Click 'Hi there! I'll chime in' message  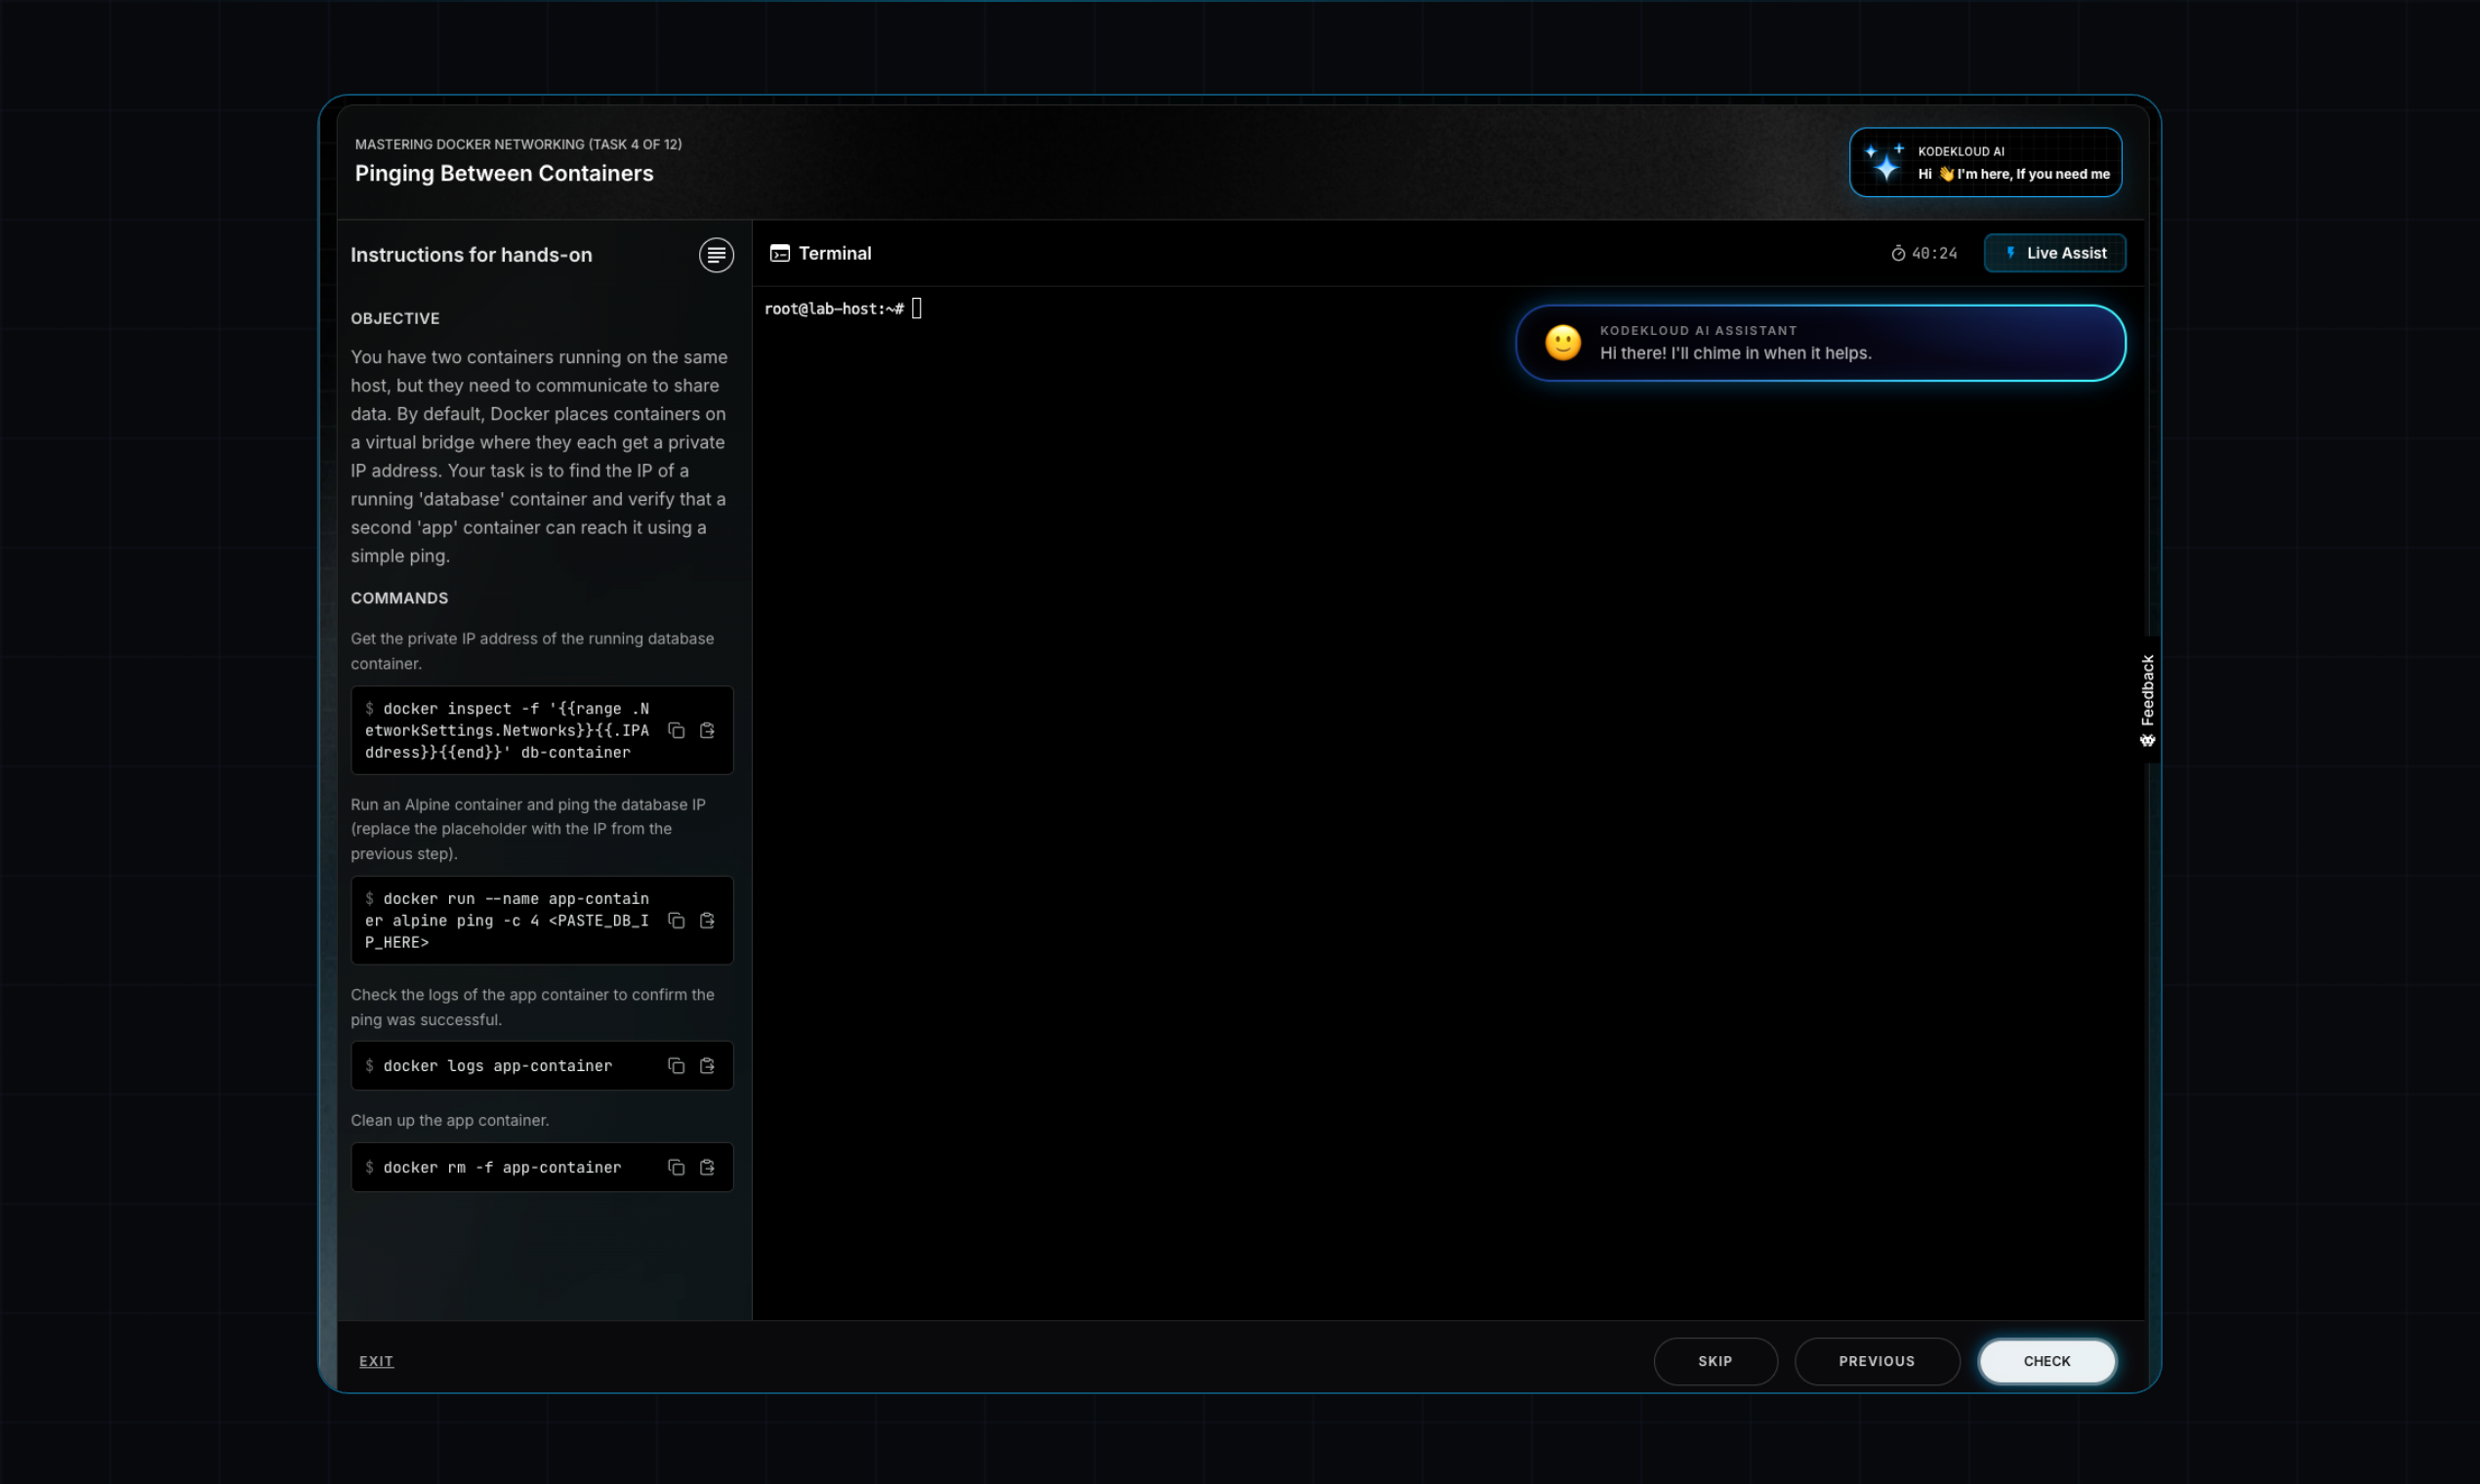pyautogui.click(x=1735, y=353)
